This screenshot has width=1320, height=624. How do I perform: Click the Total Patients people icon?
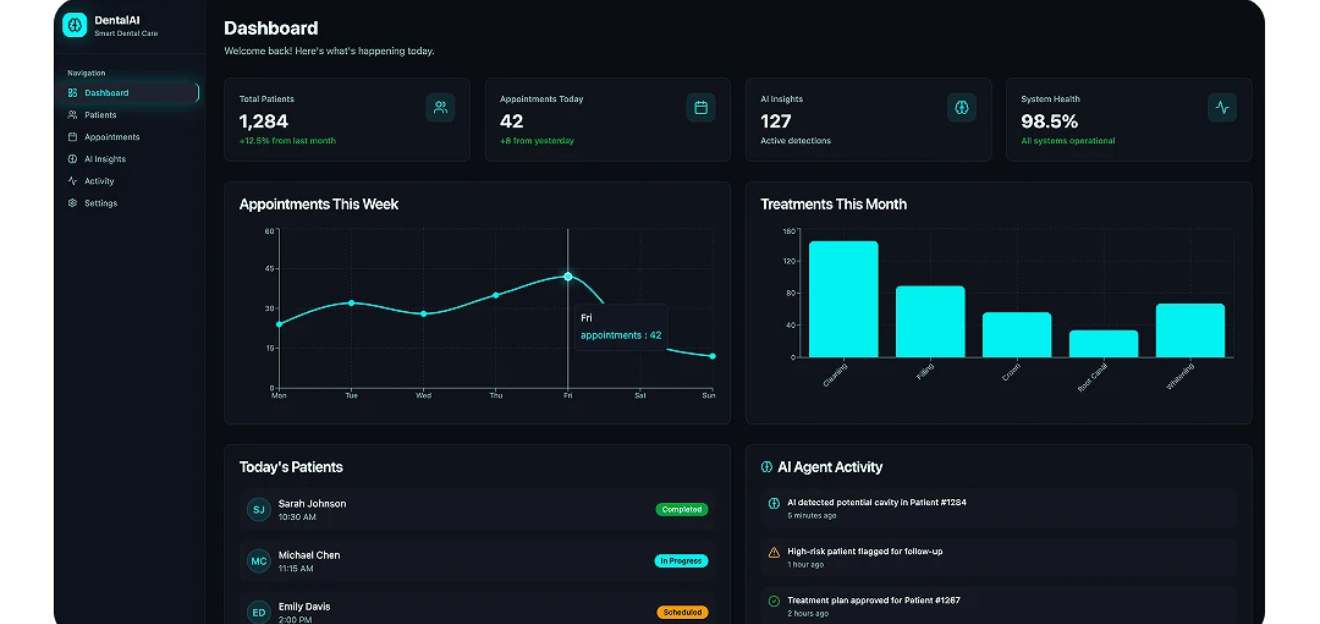pyautogui.click(x=440, y=107)
